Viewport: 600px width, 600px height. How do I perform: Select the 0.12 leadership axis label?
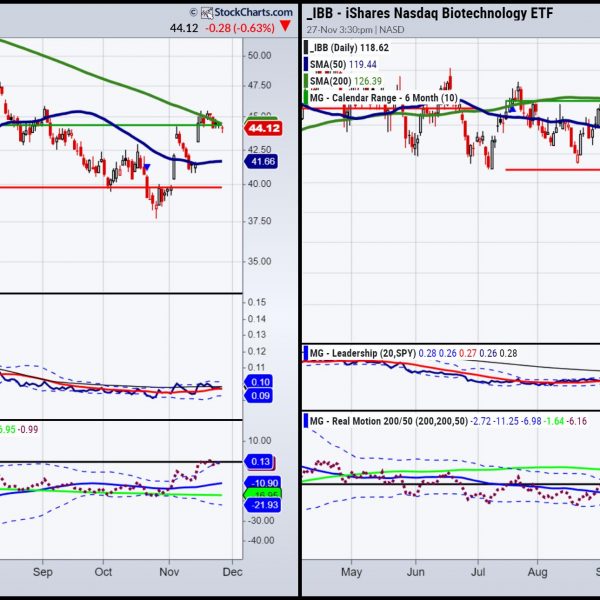[257, 351]
